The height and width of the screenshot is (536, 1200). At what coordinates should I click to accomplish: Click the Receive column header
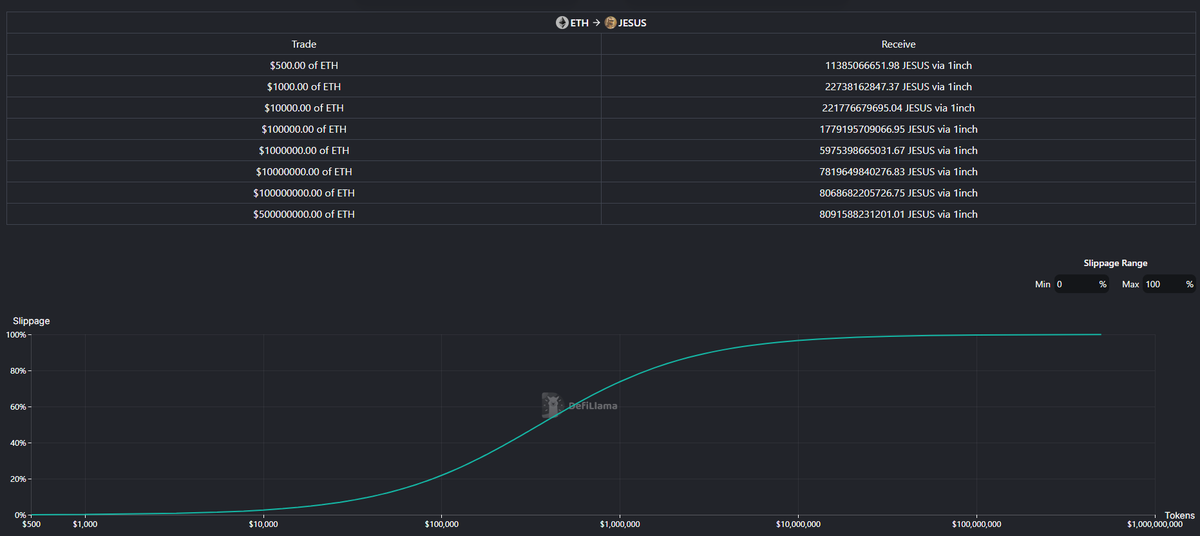click(898, 44)
